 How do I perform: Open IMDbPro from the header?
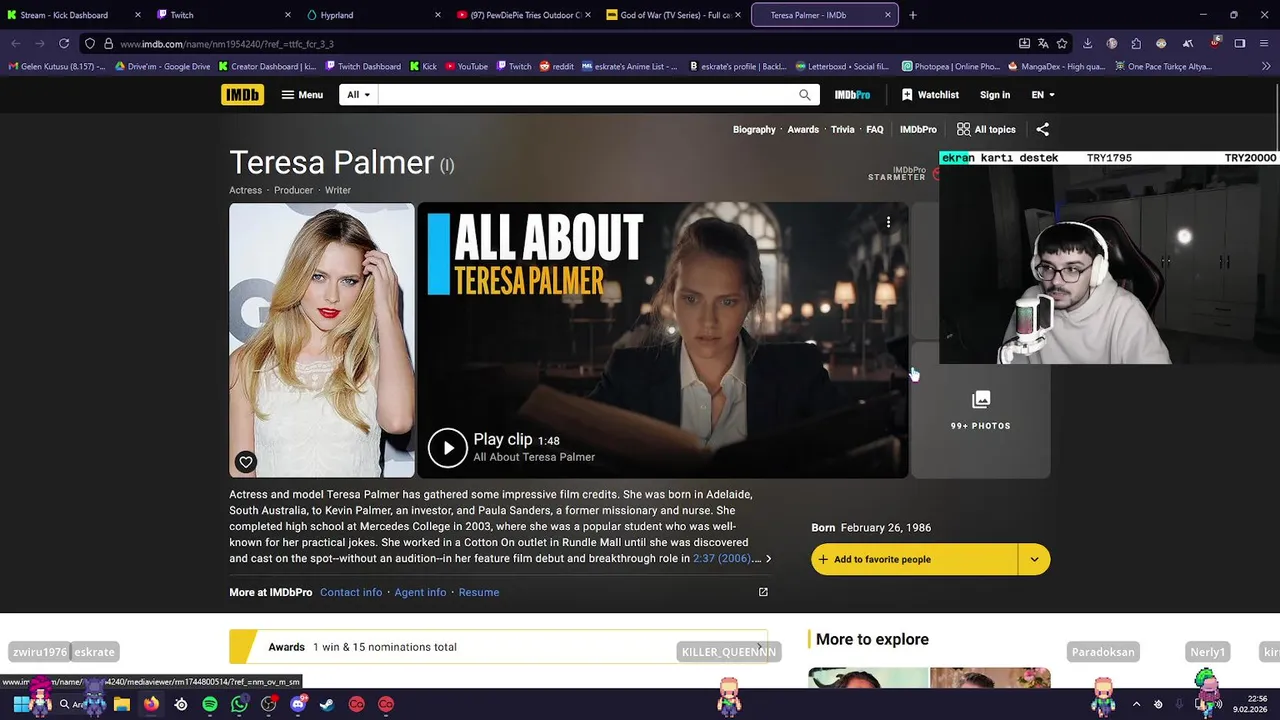coord(852,95)
